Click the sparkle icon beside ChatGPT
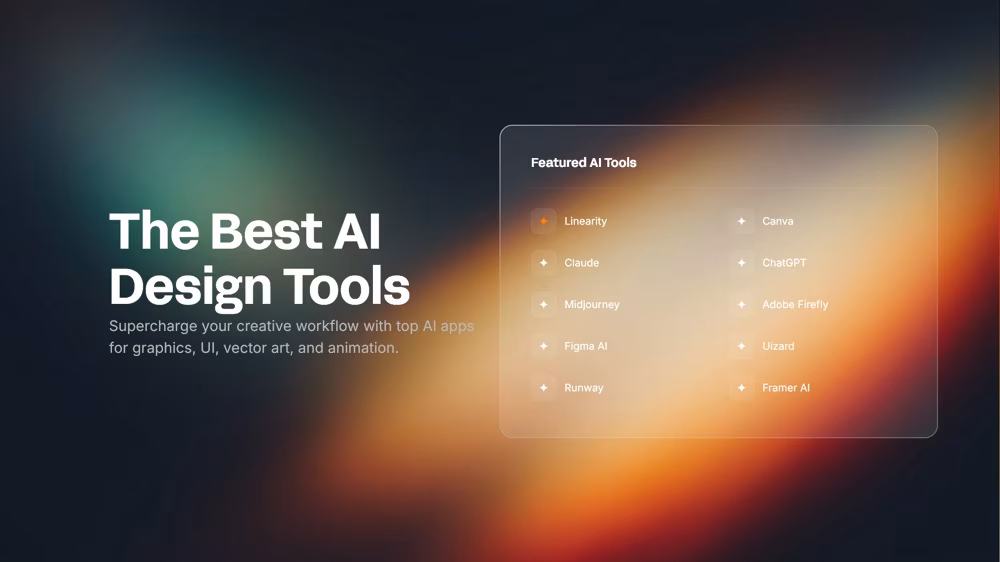 pyautogui.click(x=741, y=263)
